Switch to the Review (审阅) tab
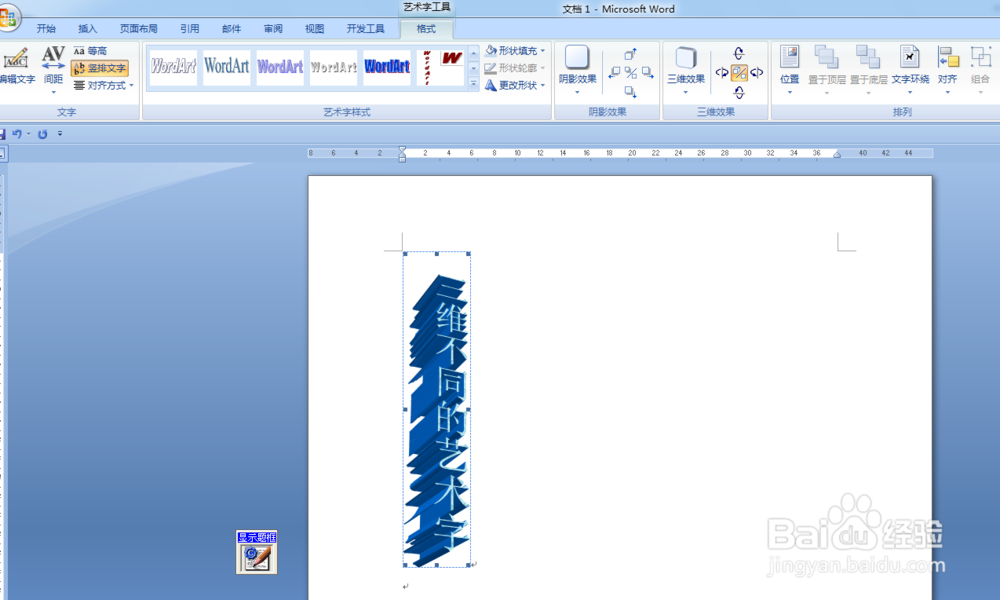 point(273,29)
